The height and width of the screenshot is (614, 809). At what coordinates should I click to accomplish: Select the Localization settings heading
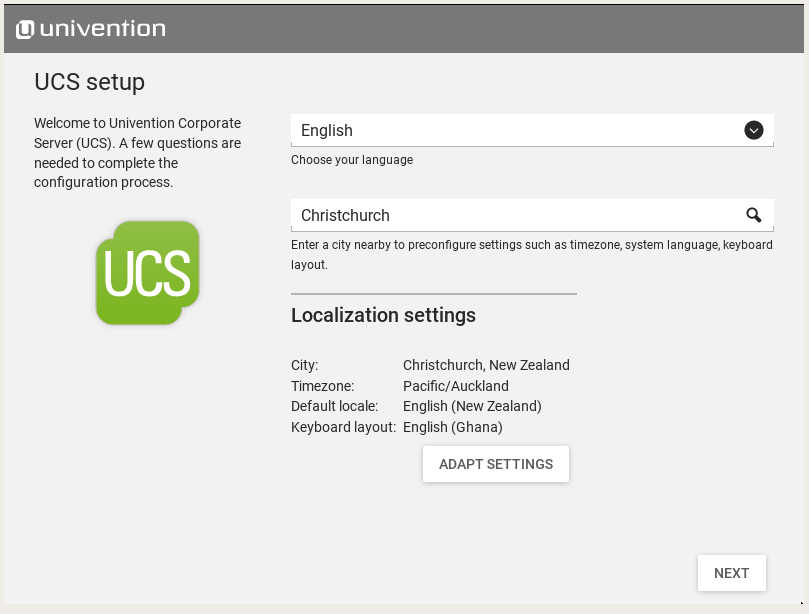click(x=383, y=315)
